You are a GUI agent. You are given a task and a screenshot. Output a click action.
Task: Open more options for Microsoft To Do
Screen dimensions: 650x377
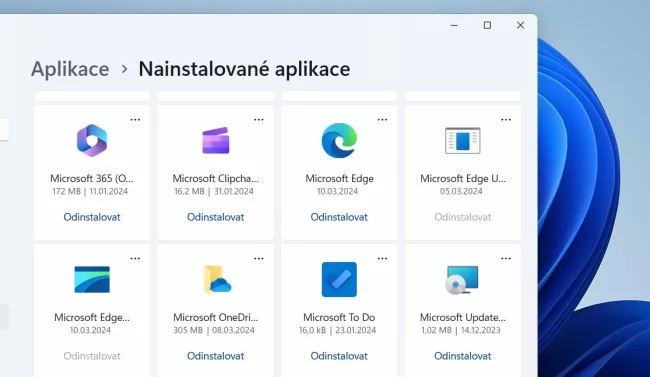382,258
